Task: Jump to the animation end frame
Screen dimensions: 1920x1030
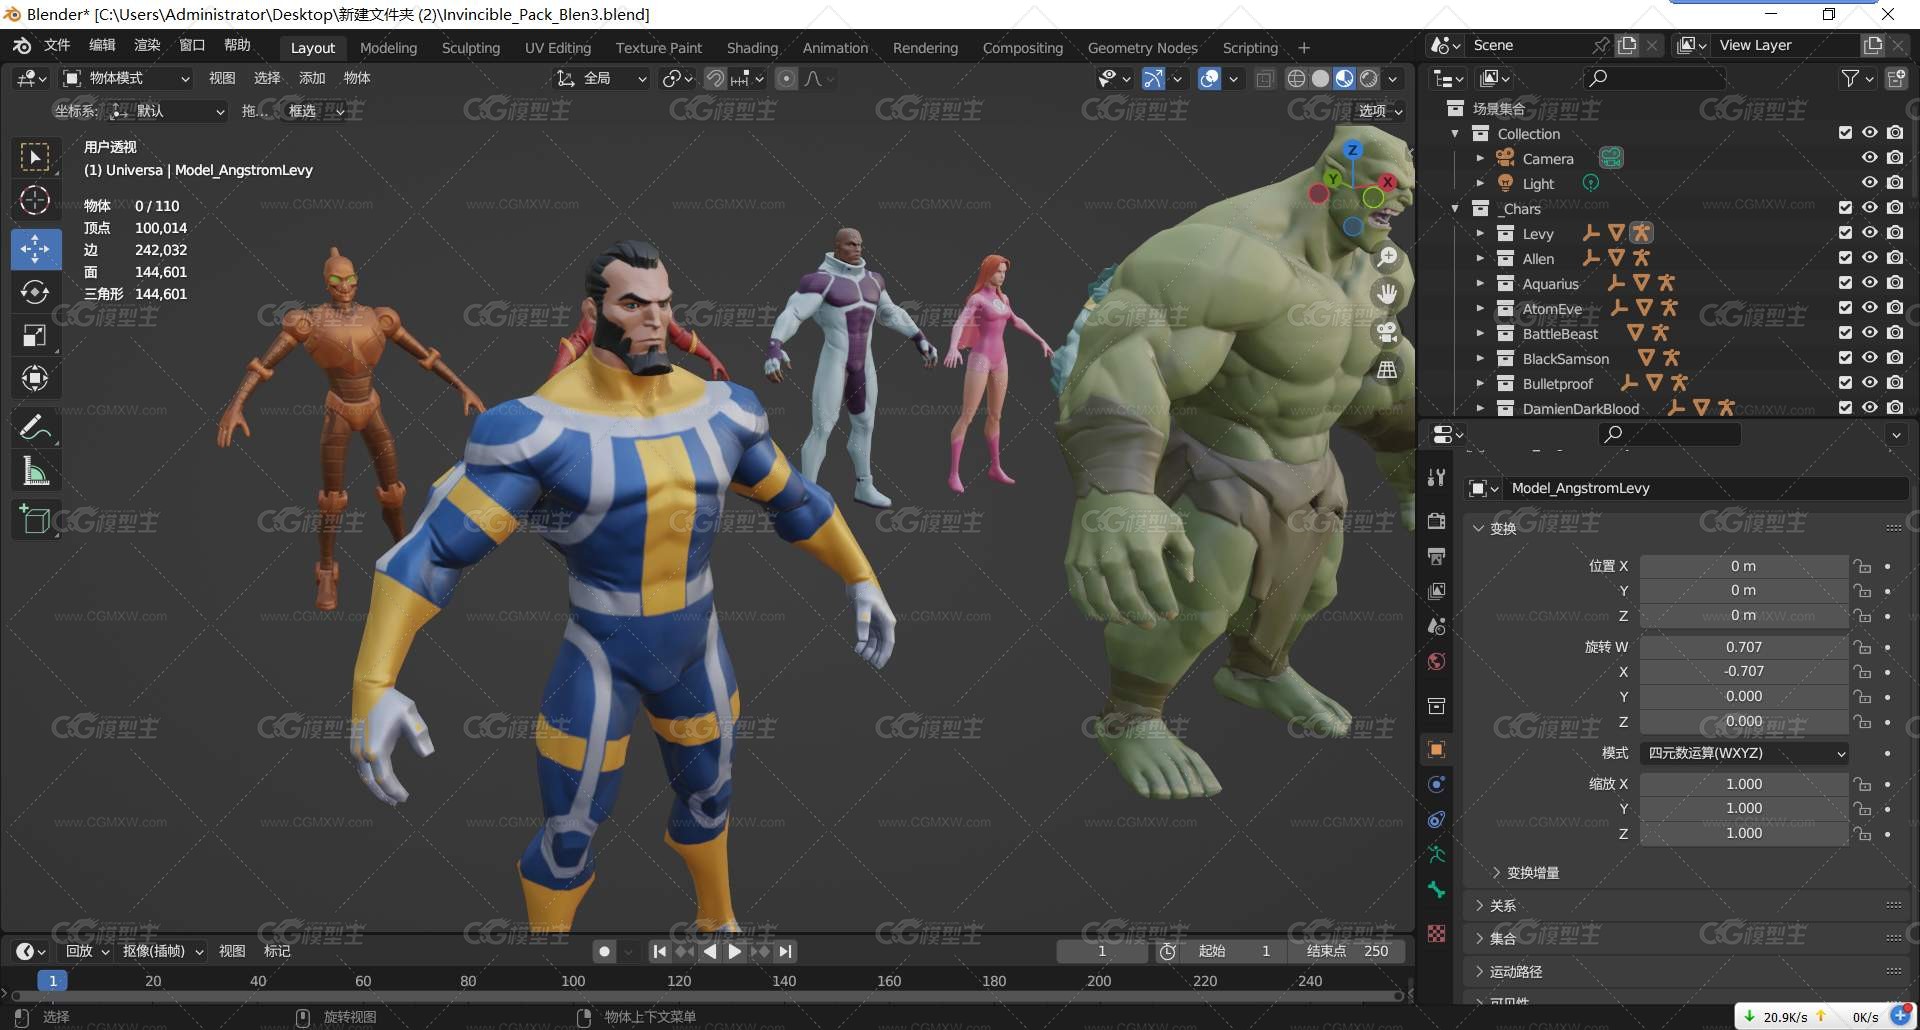Action: [x=786, y=952]
